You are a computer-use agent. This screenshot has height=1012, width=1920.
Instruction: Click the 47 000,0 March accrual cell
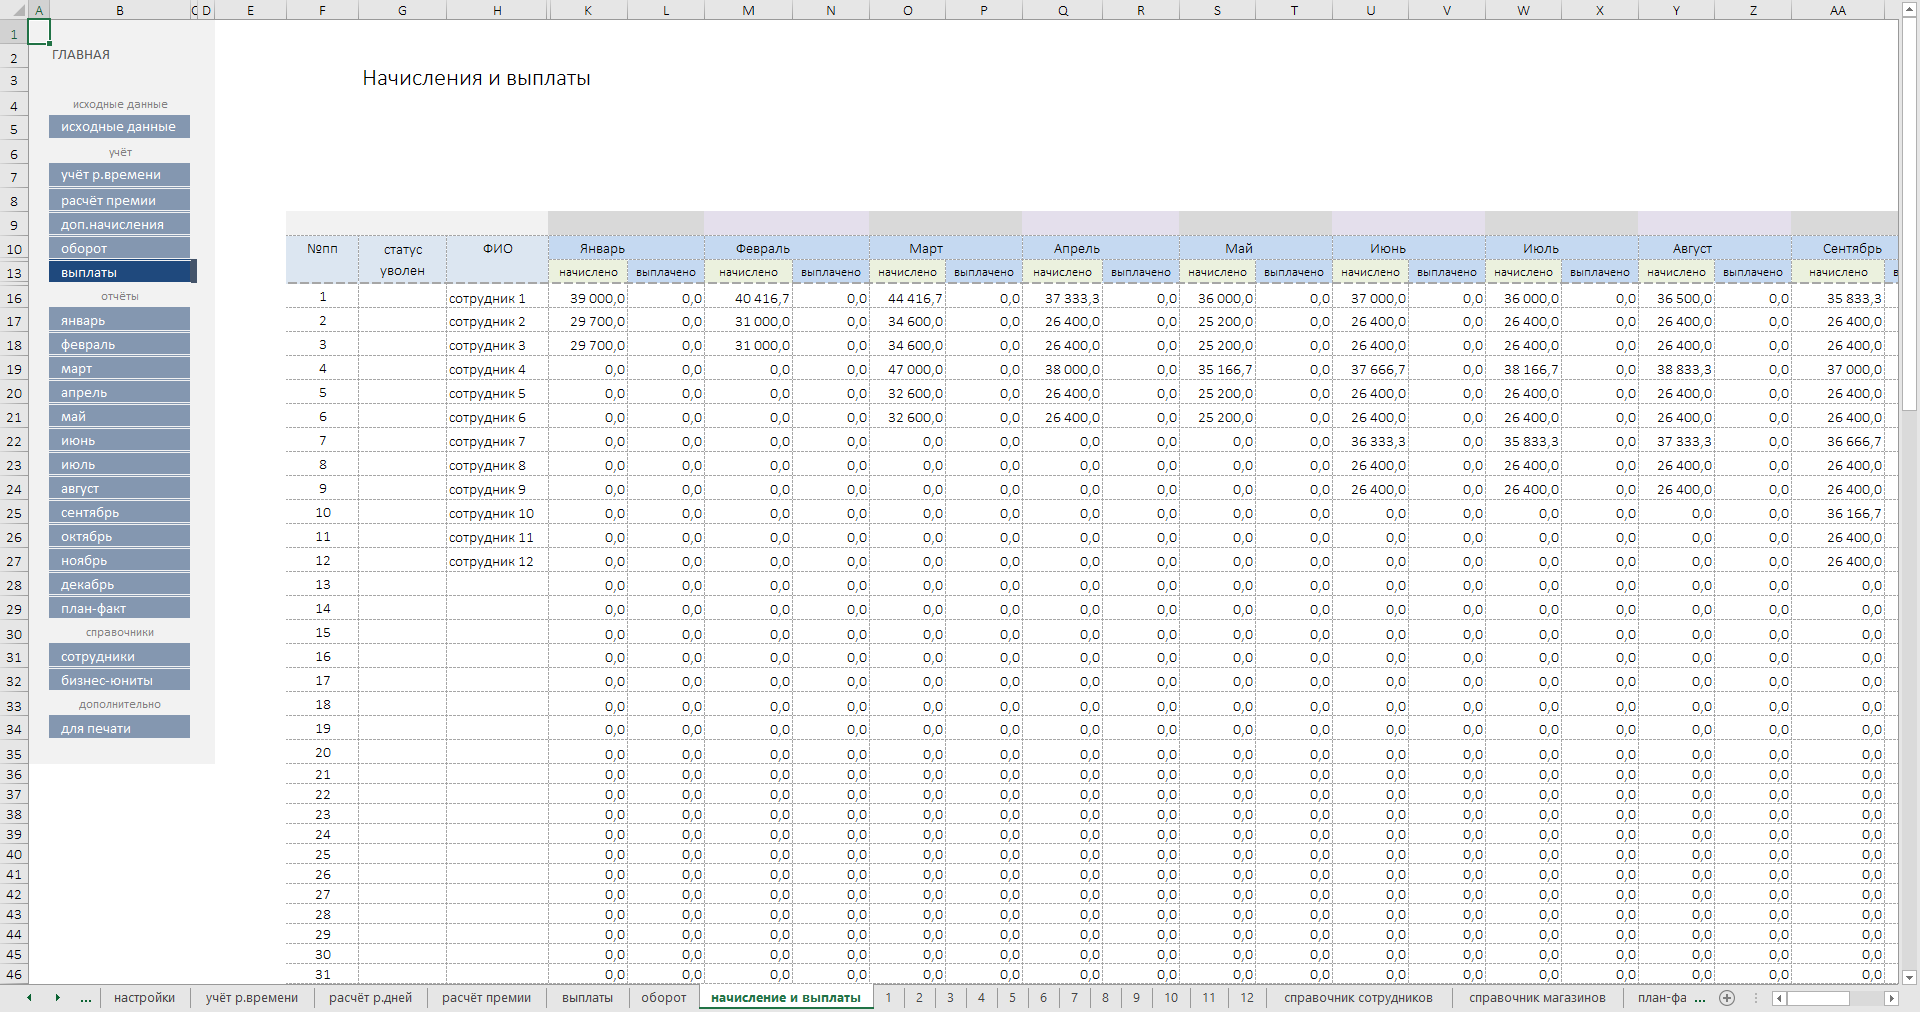[908, 369]
